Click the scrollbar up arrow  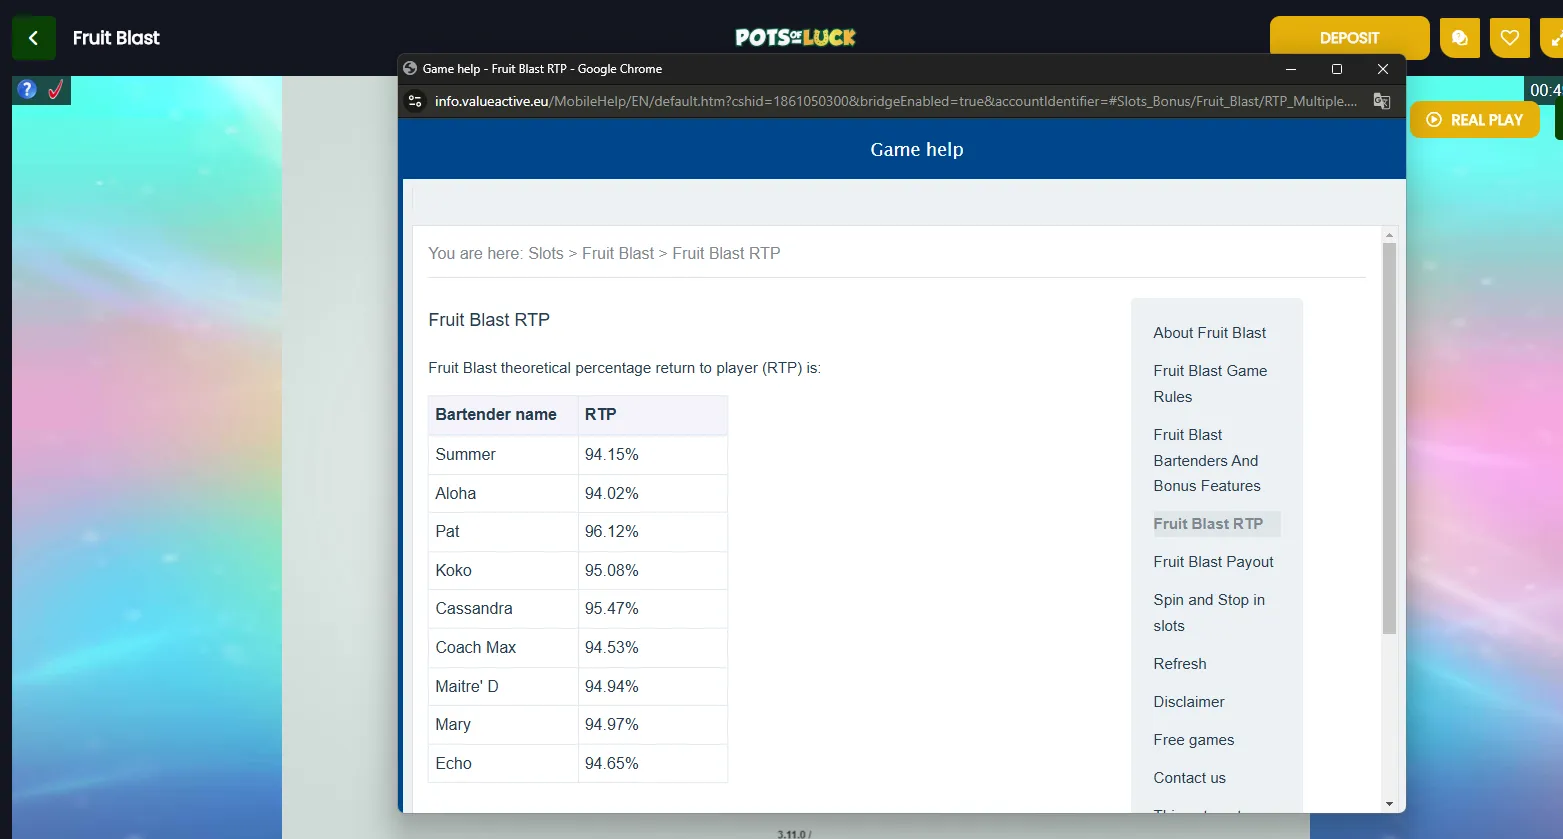(x=1389, y=235)
